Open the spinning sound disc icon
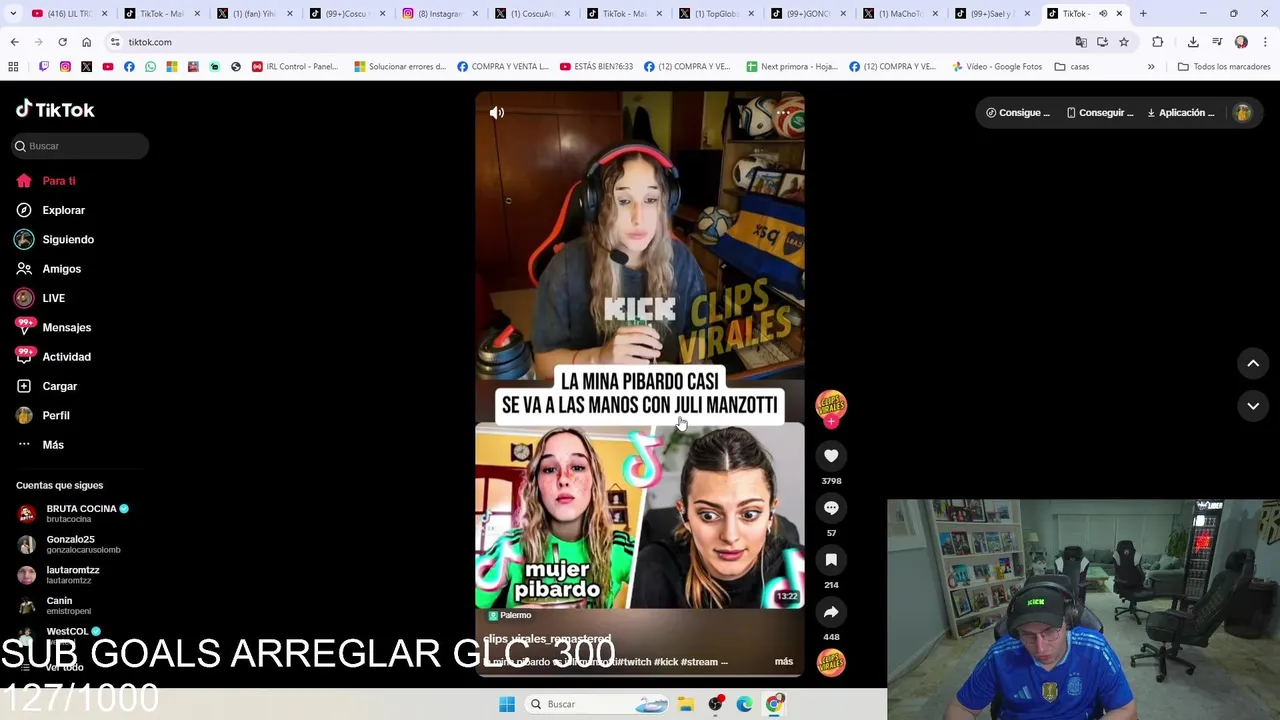This screenshot has width=1280, height=720. click(831, 662)
